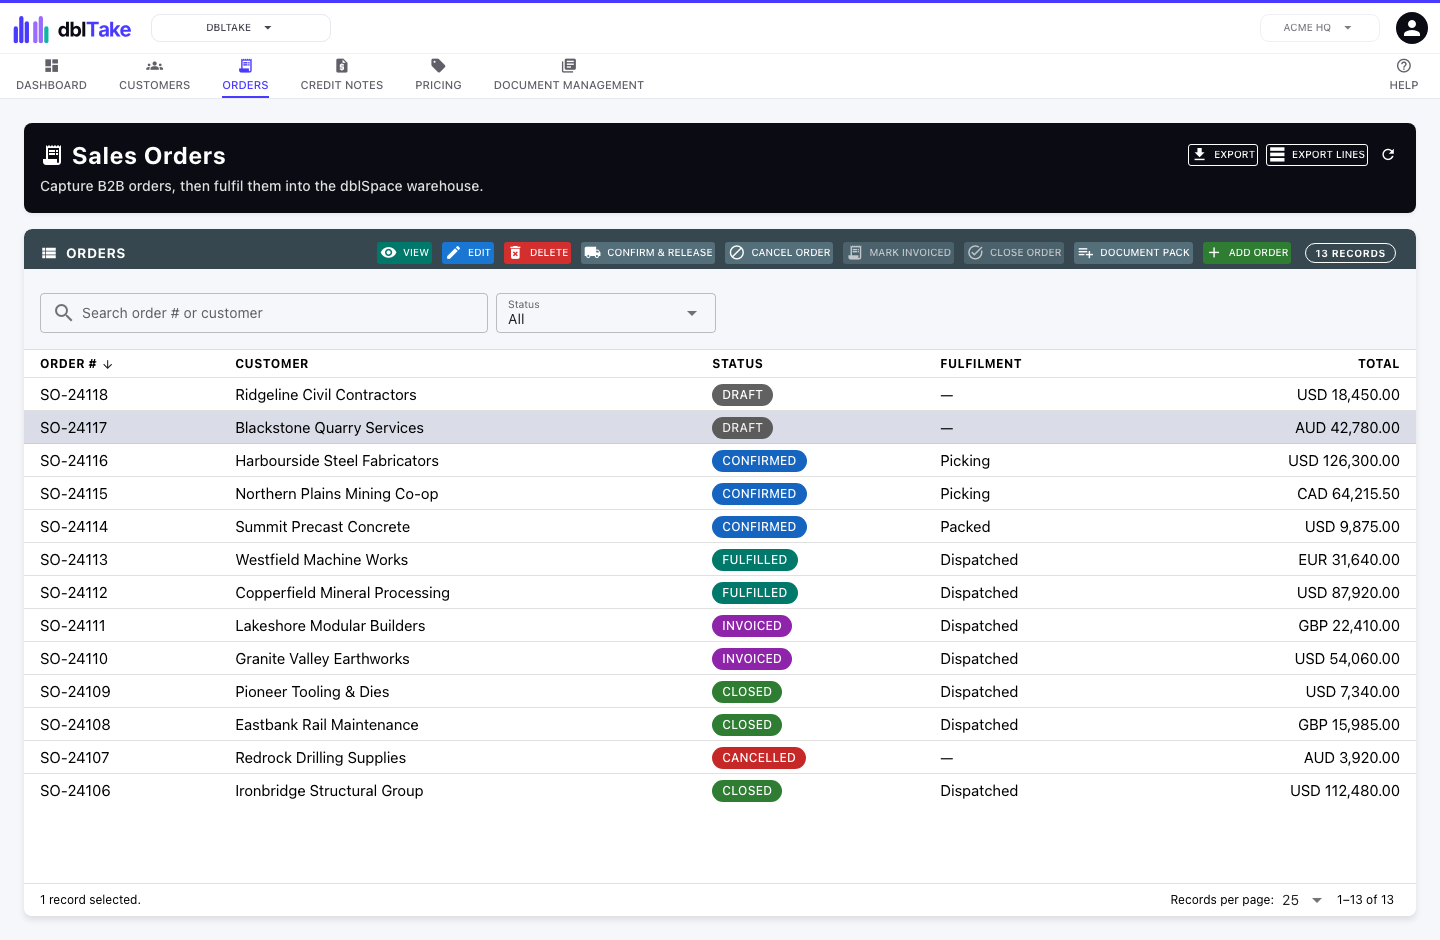Click the 13 Records badge
1440x940 pixels.
coord(1350,253)
